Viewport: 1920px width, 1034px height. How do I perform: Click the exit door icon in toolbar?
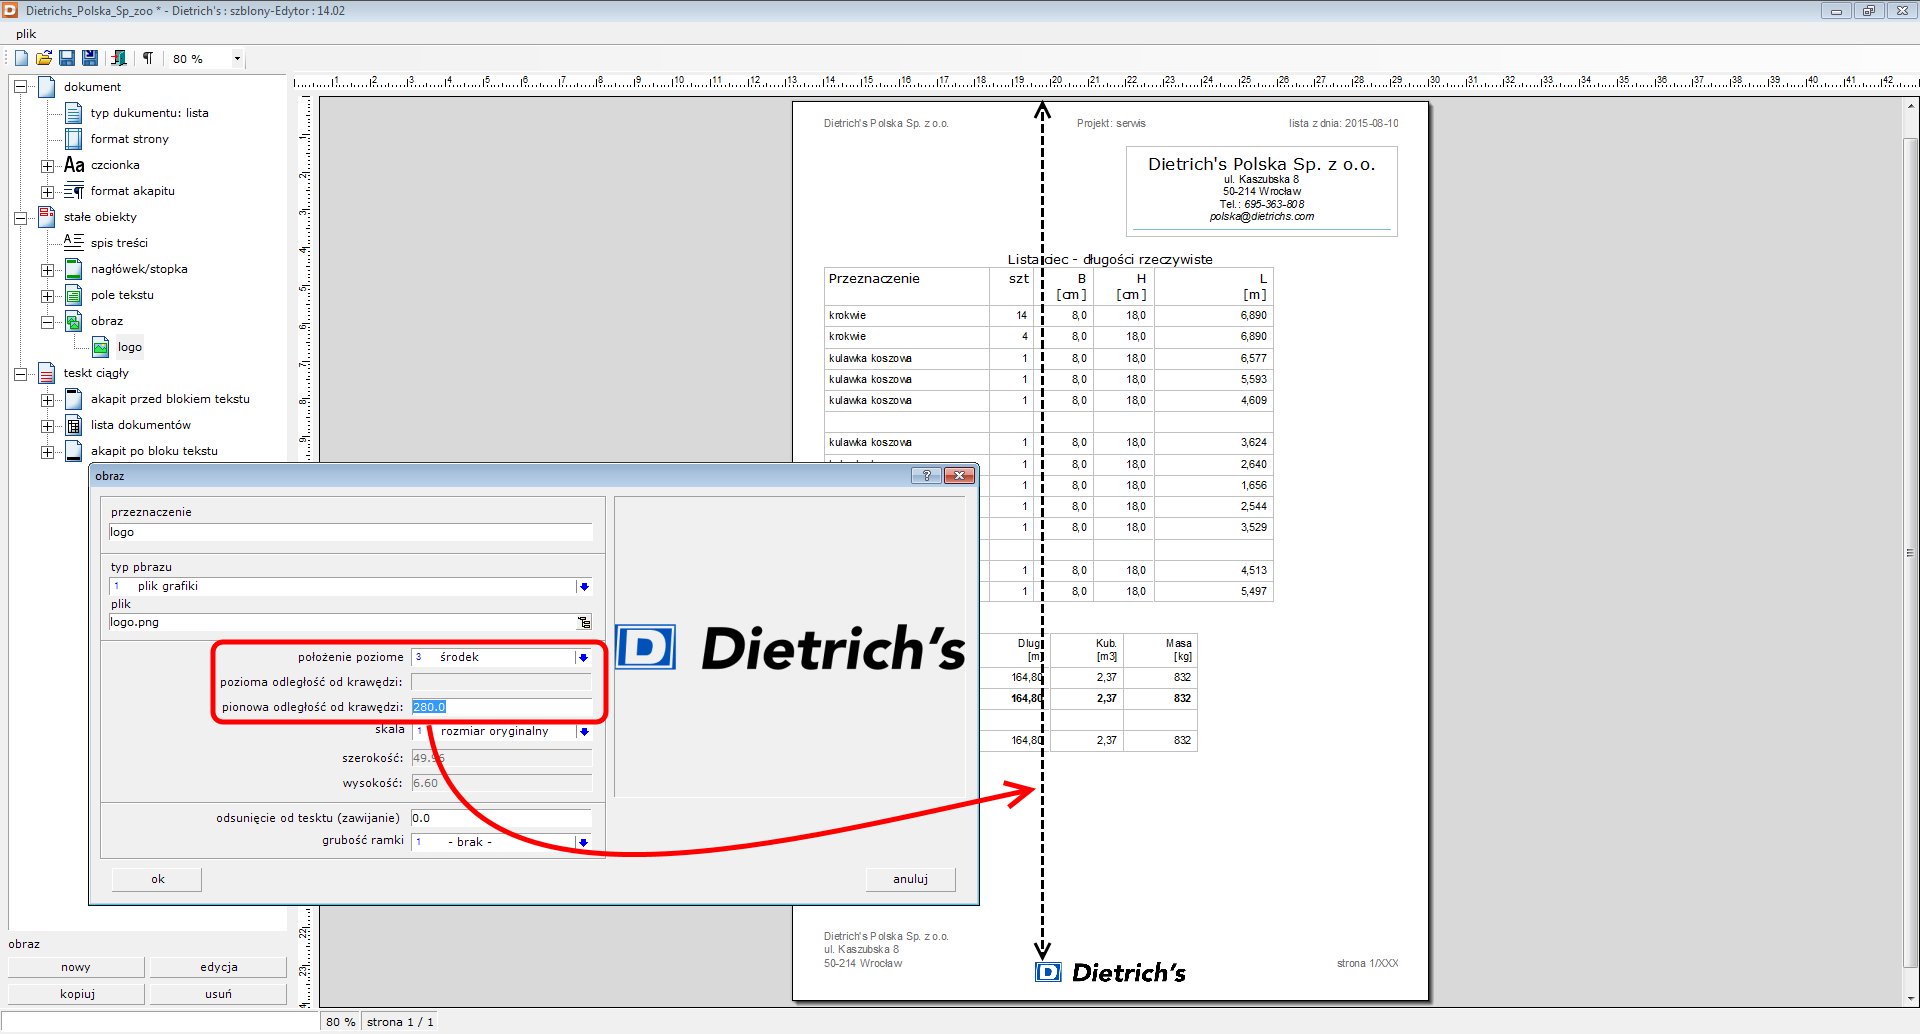point(119,58)
